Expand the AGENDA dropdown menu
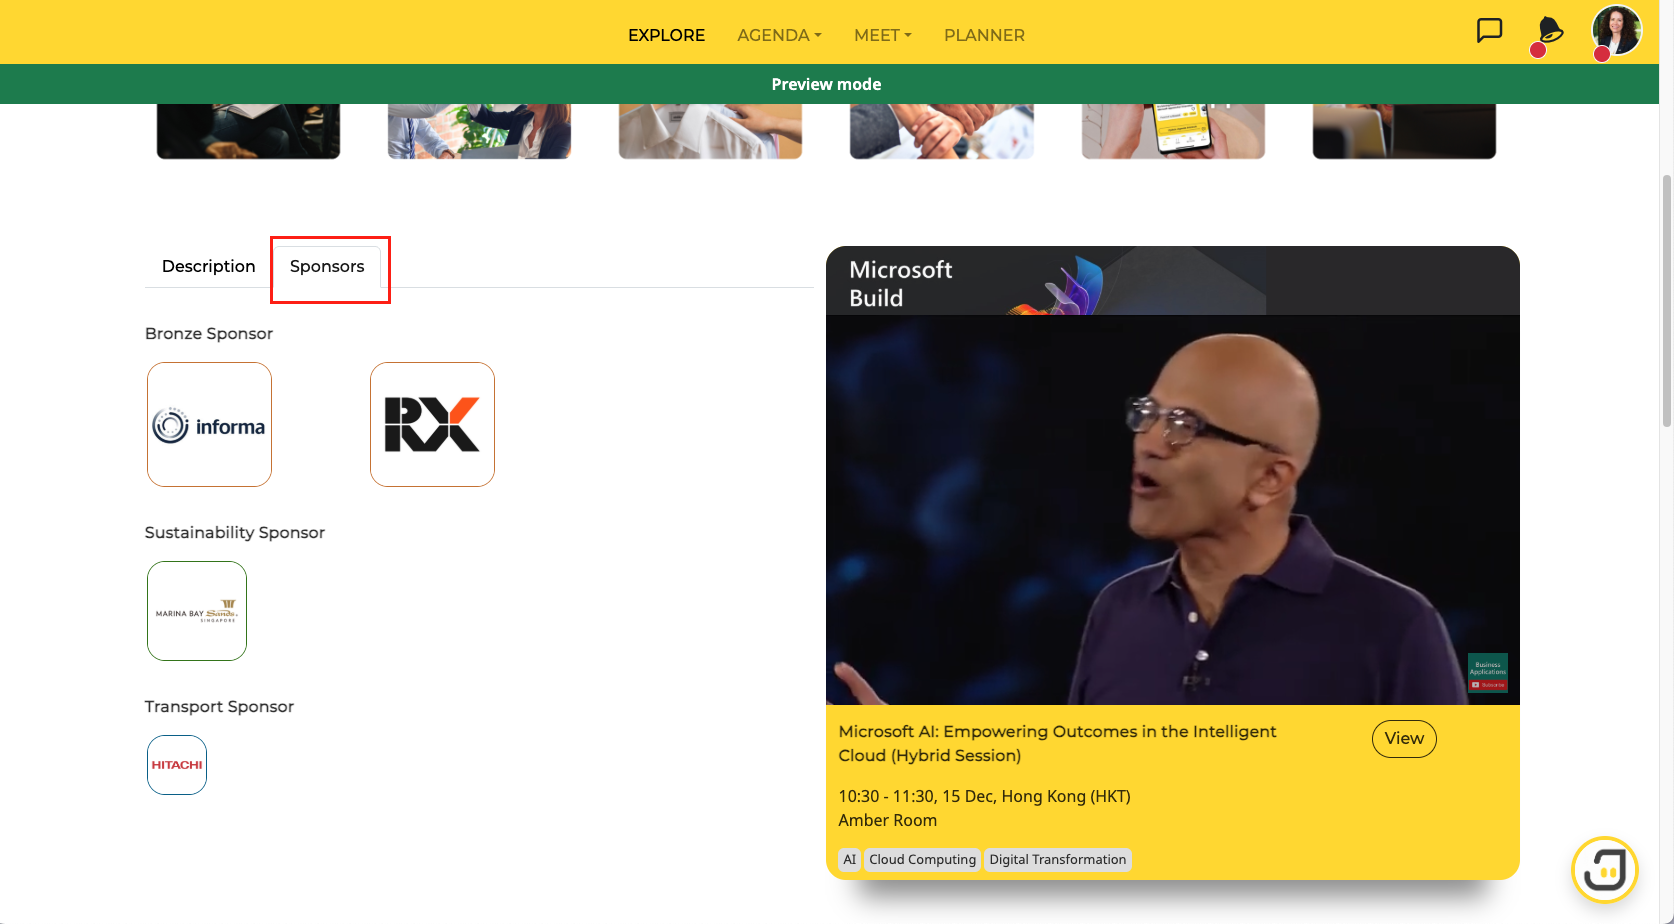This screenshot has width=1674, height=924. pos(779,35)
